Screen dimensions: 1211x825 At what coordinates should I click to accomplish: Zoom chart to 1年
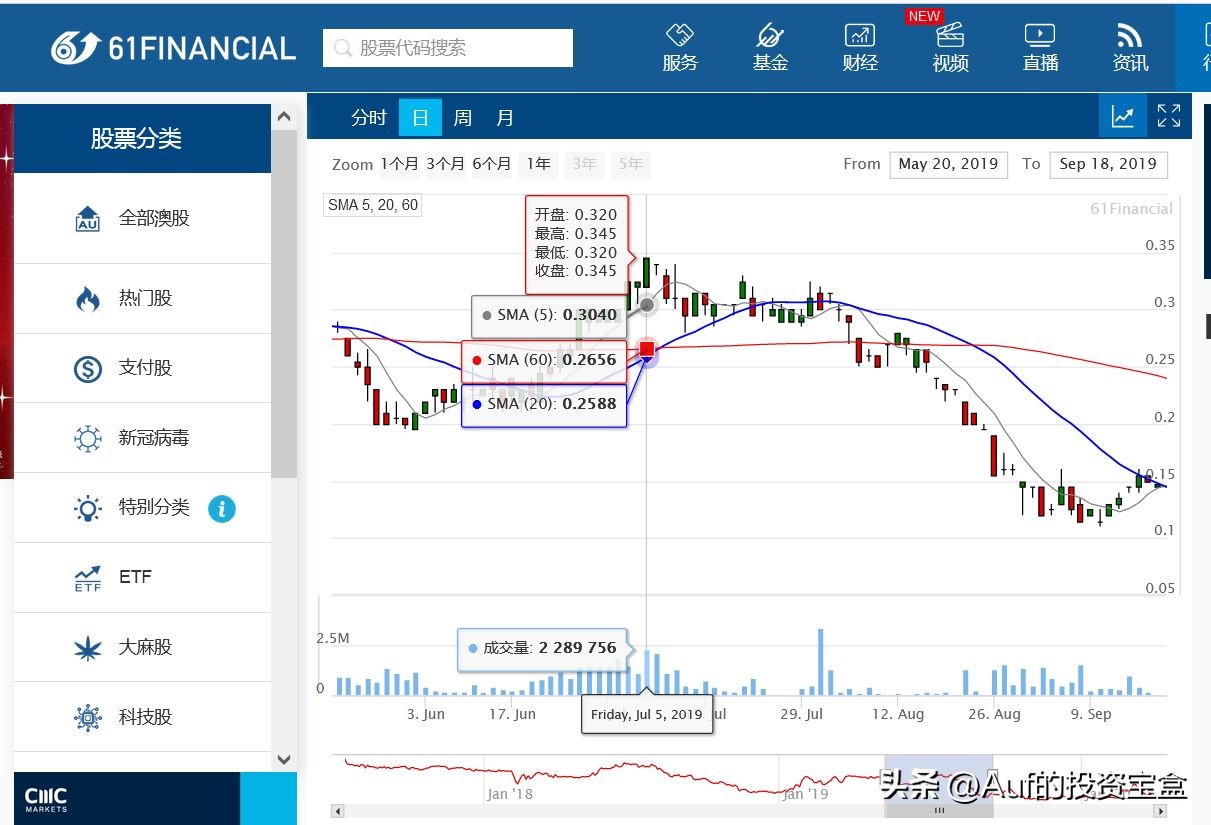[539, 164]
